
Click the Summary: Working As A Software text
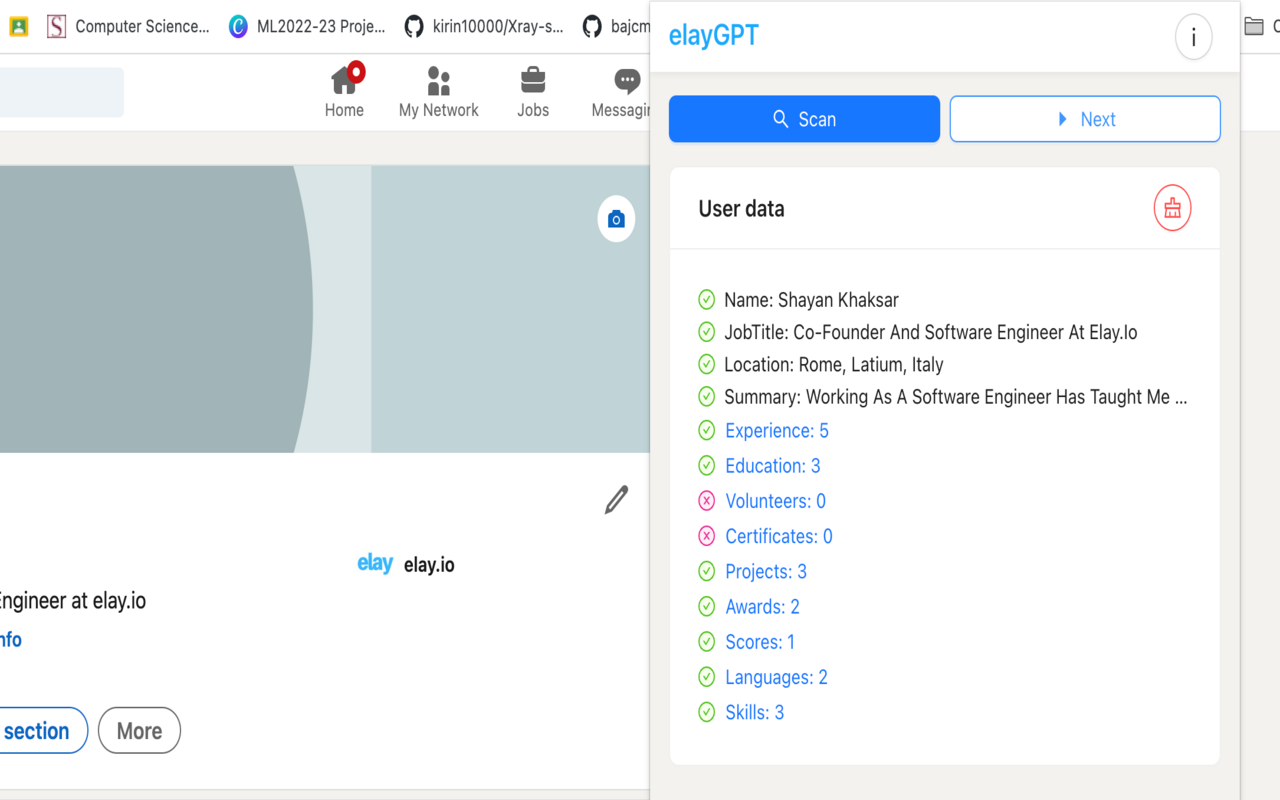tap(956, 397)
